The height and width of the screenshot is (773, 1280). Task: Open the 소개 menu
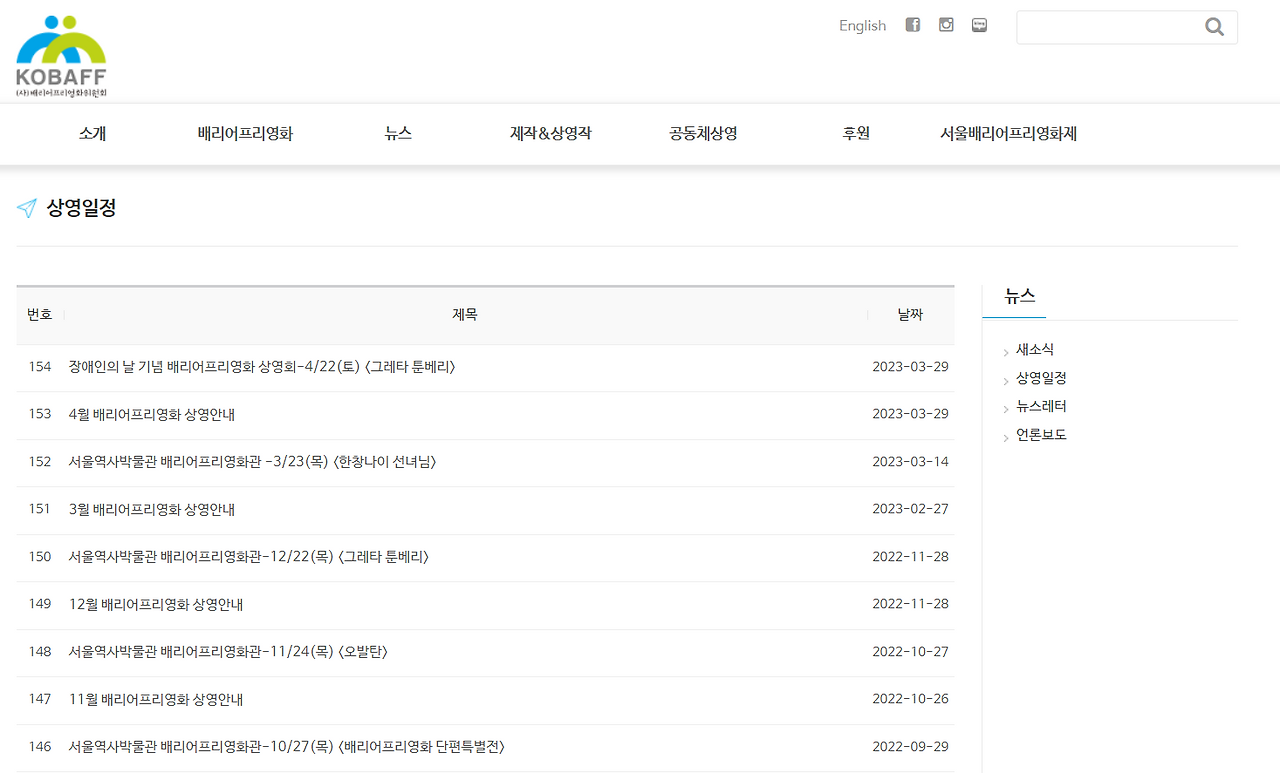pyautogui.click(x=91, y=133)
